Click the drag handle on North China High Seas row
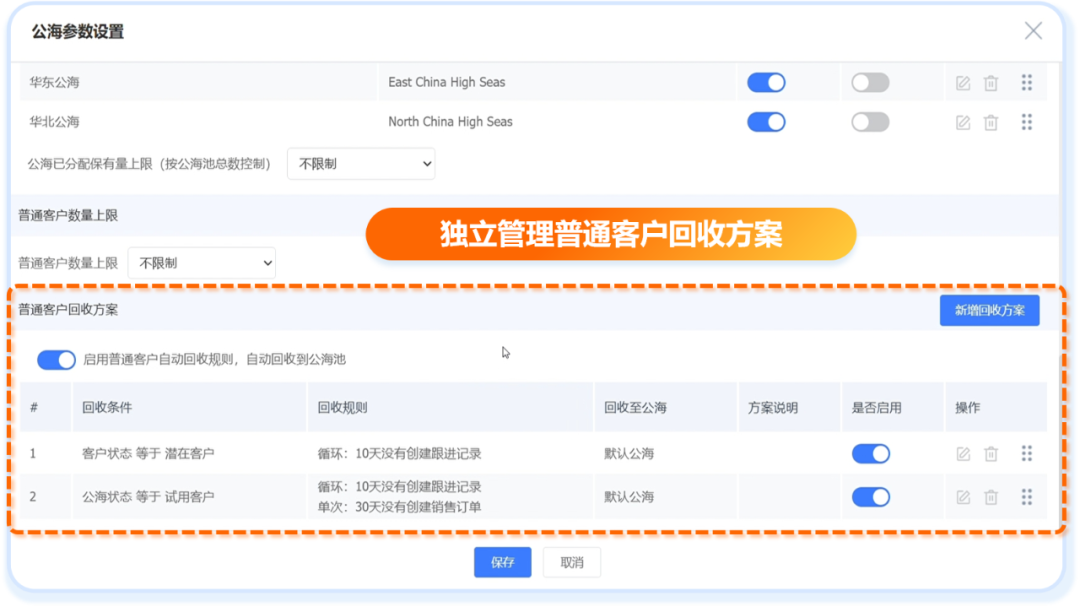Viewport: 1080px width, 607px height. coord(1027,122)
